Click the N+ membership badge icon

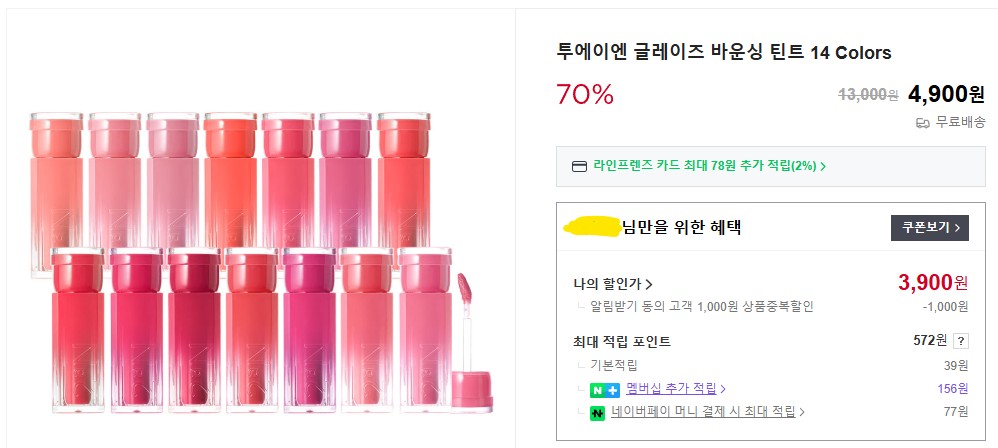(604, 389)
